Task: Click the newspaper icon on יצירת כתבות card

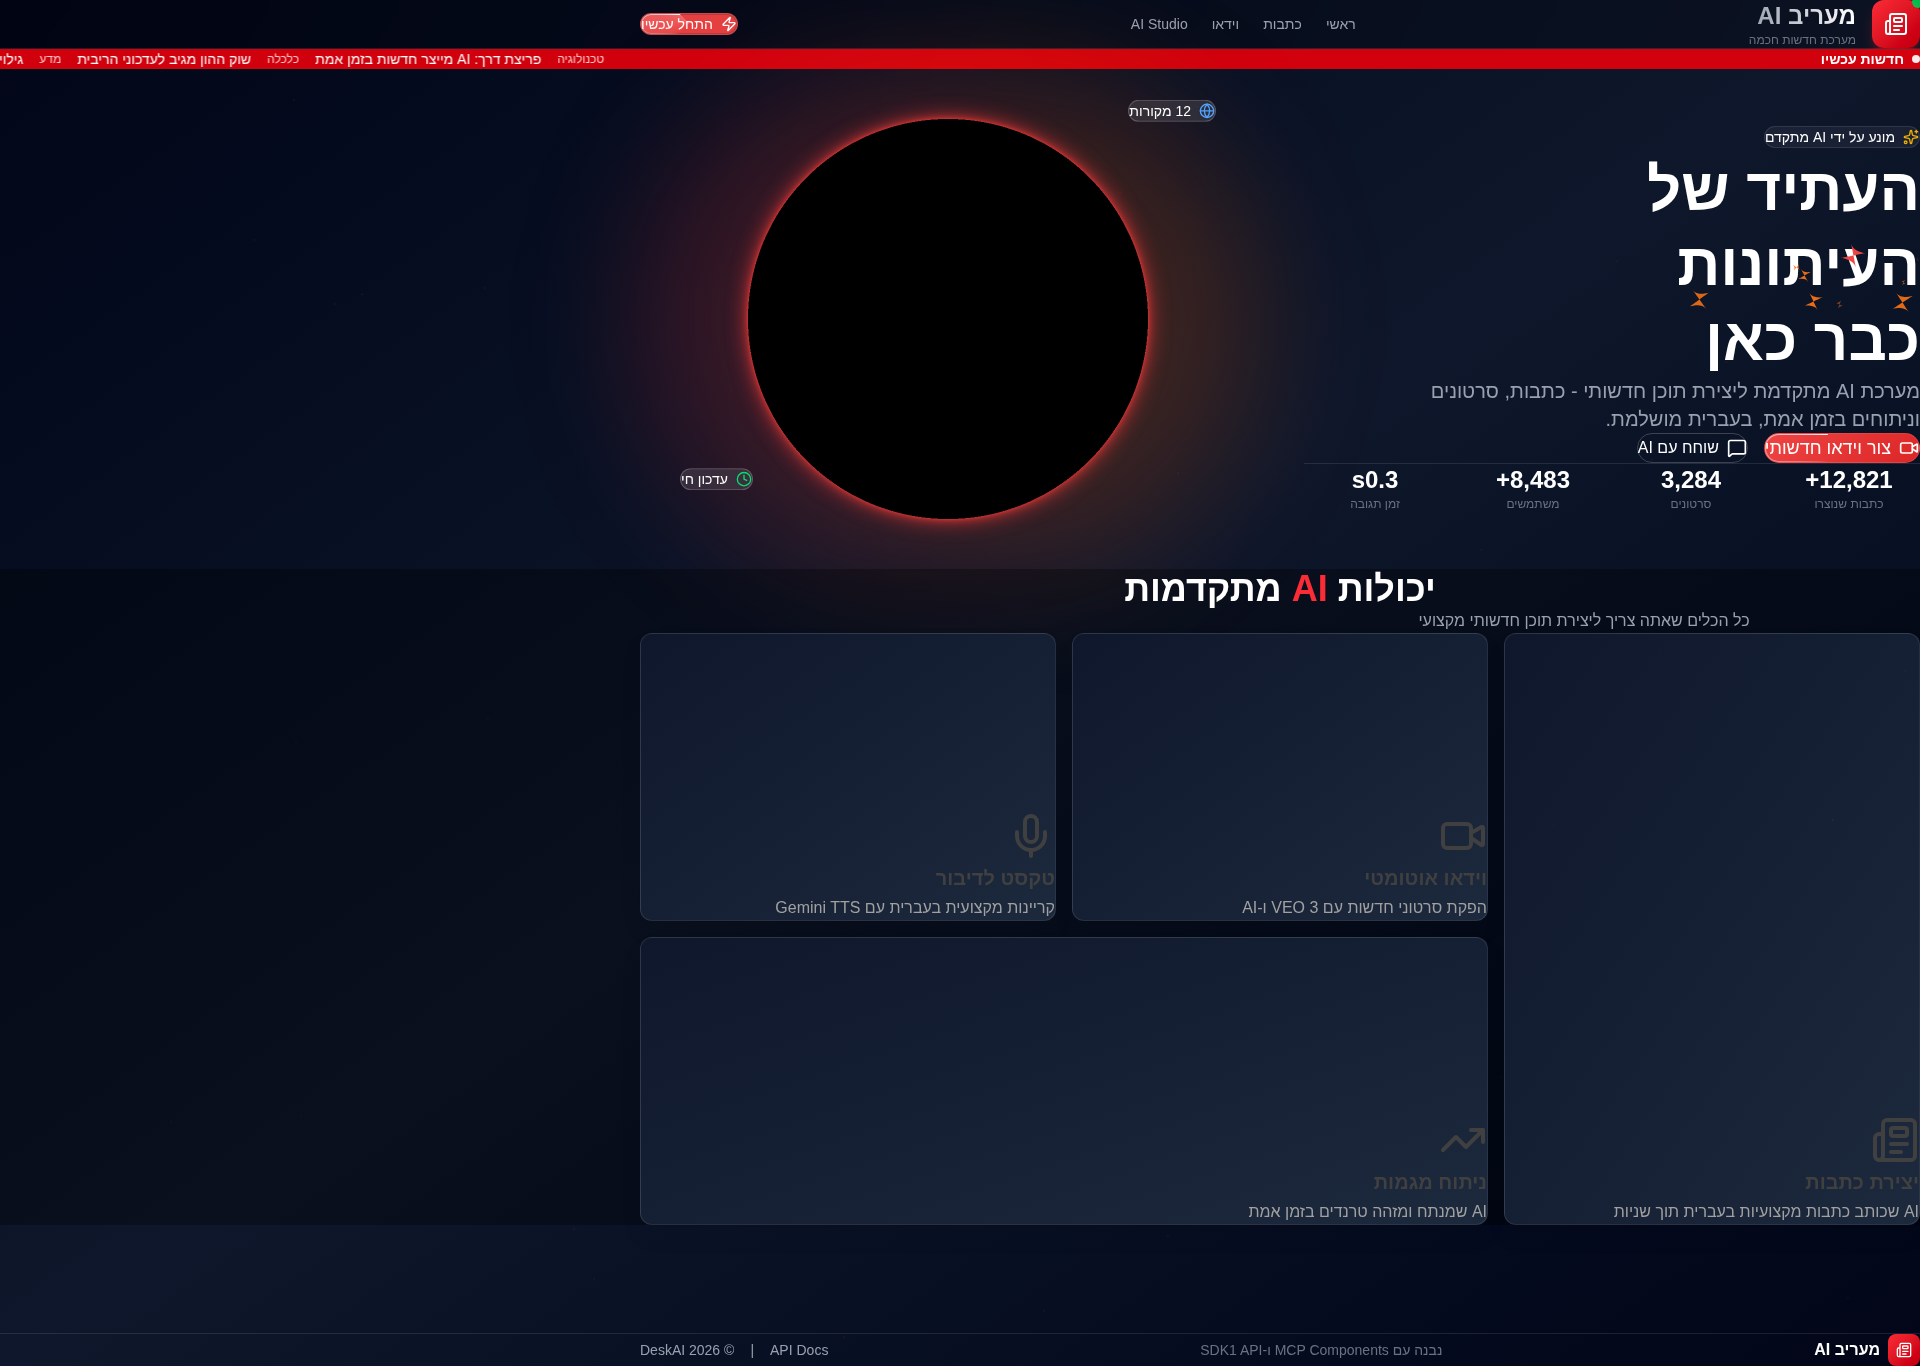Action: [x=1894, y=1139]
